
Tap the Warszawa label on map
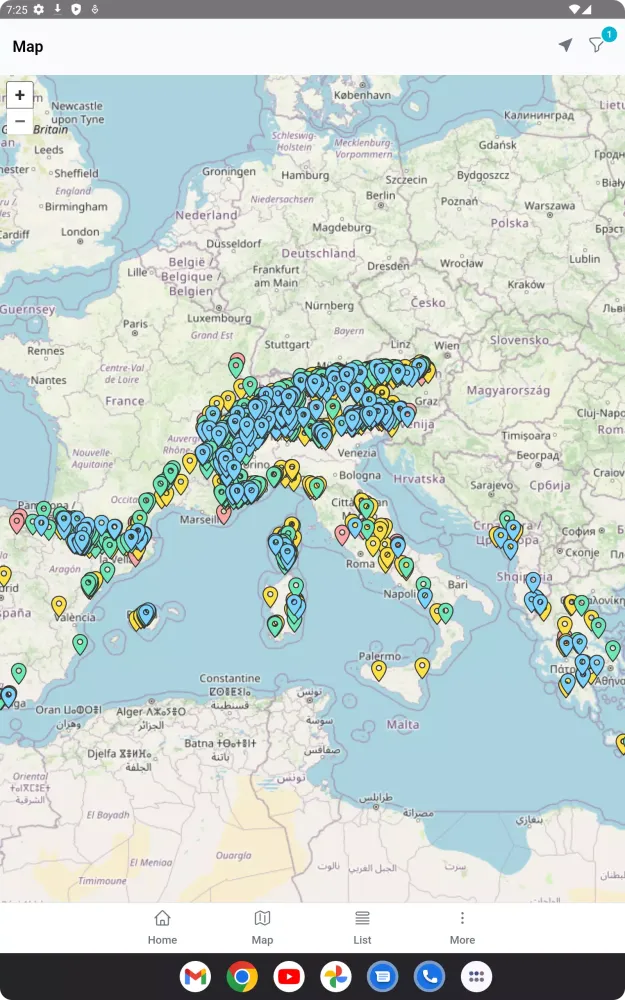550,205
